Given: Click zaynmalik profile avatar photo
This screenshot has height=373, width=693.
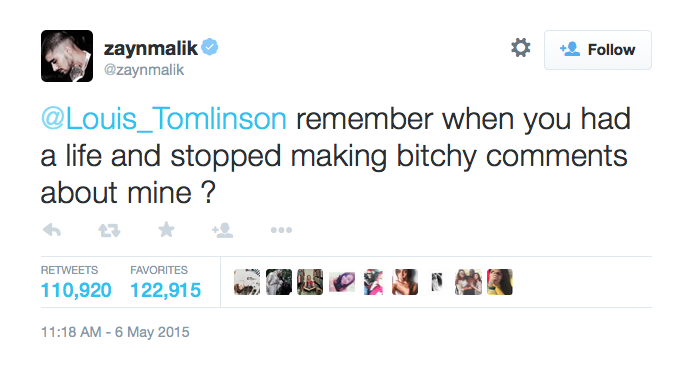Looking at the screenshot, I should [x=67, y=56].
